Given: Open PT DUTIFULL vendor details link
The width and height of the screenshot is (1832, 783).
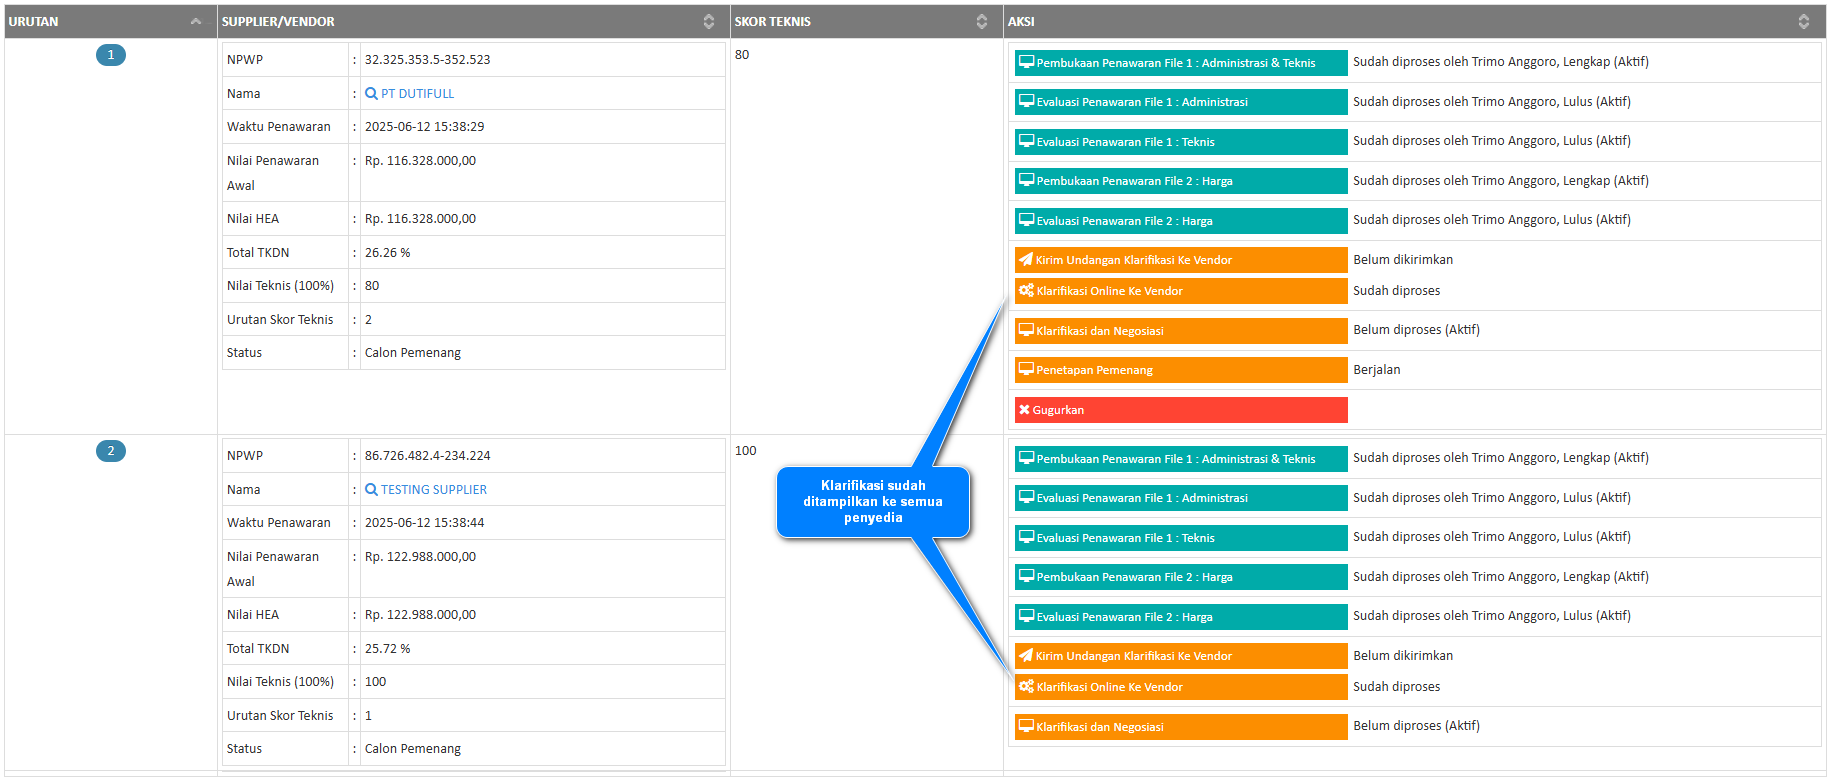Looking at the screenshot, I should (417, 94).
